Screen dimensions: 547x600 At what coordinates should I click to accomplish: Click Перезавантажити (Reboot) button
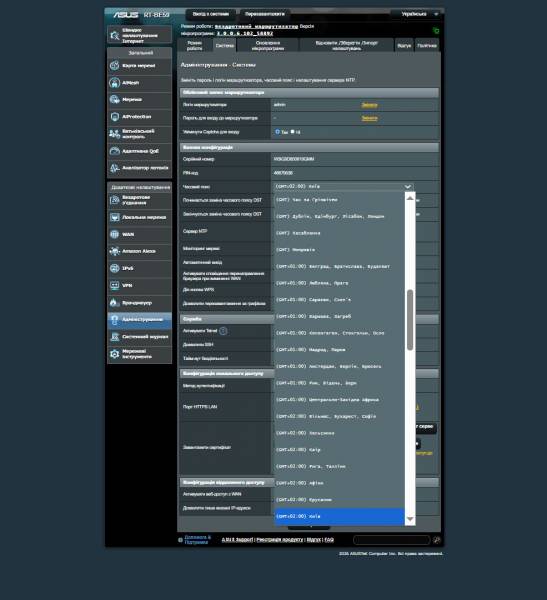[265, 14]
